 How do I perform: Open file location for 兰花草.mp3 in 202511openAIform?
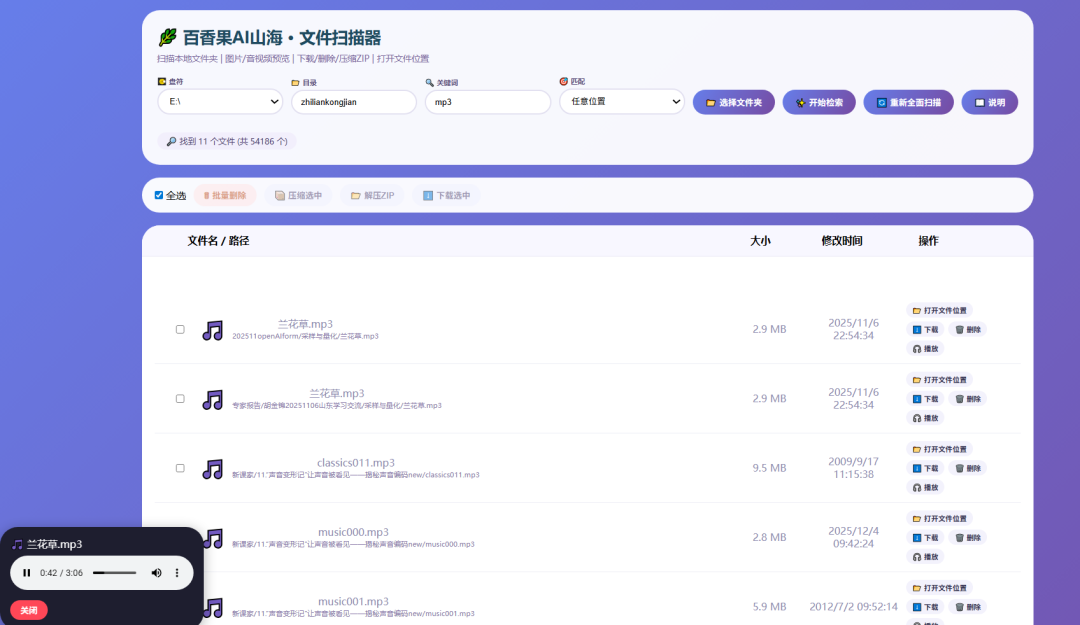pos(939,310)
